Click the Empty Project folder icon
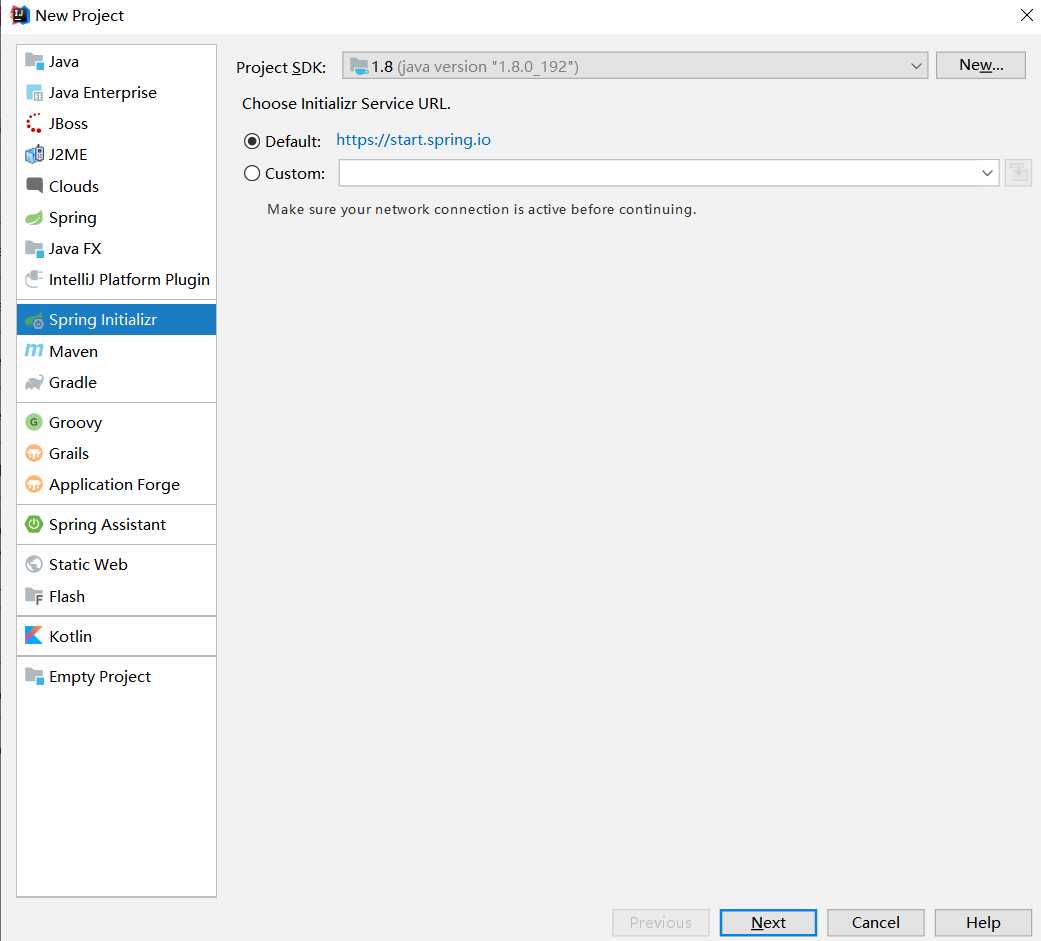This screenshot has height=941, width=1041. tap(34, 676)
